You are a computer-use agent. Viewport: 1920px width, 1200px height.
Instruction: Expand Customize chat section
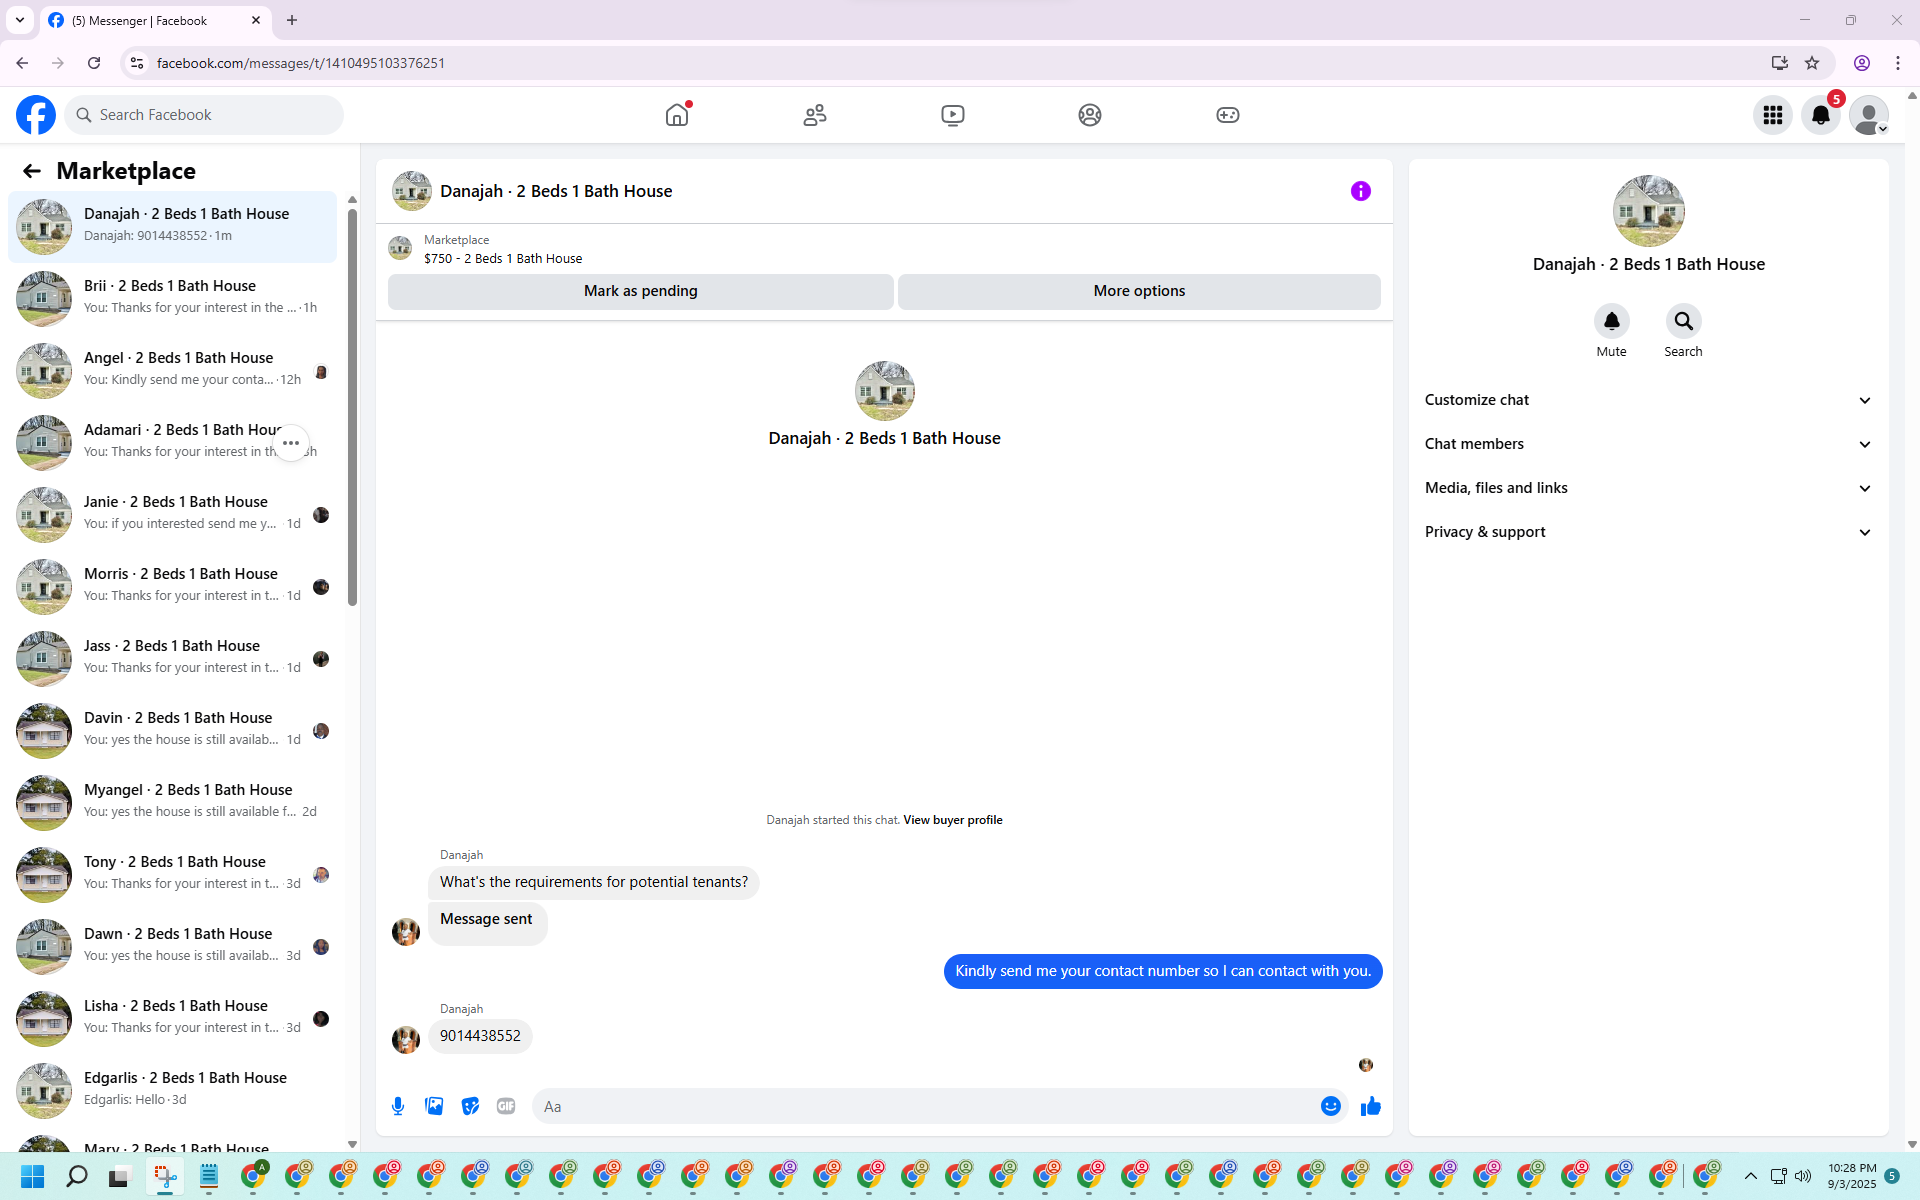click(x=1647, y=400)
